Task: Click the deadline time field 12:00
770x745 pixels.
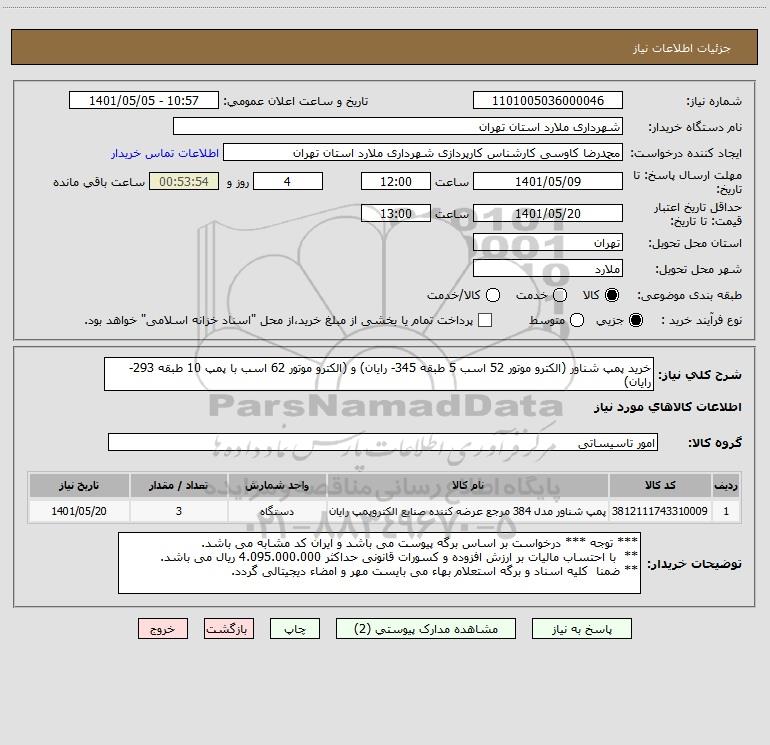Action: (396, 182)
